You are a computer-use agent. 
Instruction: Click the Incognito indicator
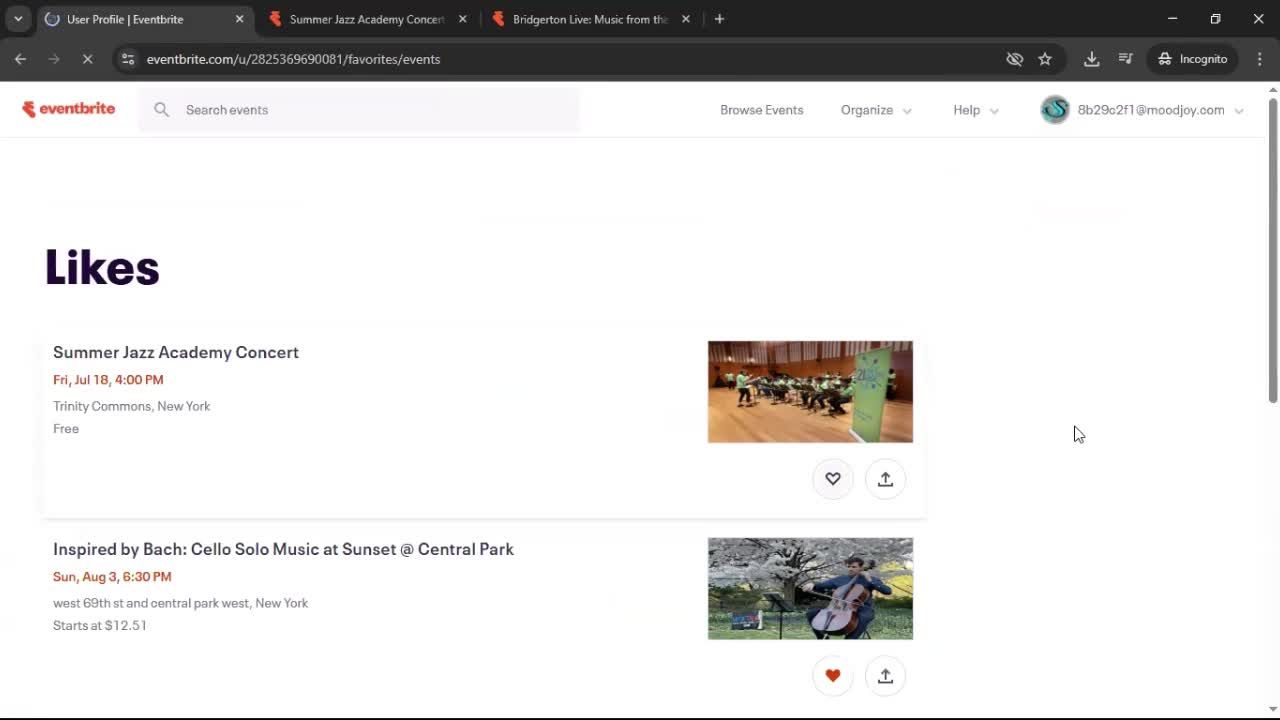tap(1193, 59)
